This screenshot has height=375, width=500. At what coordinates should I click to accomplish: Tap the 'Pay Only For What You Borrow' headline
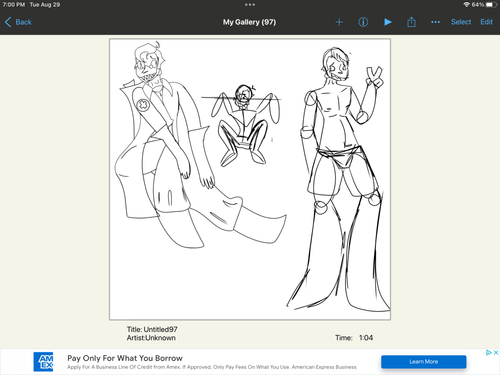(125, 358)
